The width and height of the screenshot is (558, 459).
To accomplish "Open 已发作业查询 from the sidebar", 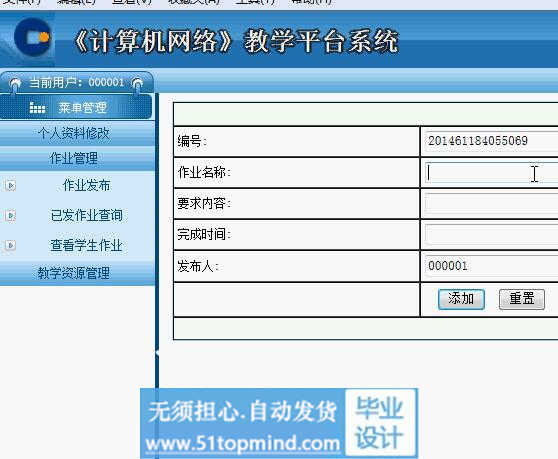I will 86,215.
